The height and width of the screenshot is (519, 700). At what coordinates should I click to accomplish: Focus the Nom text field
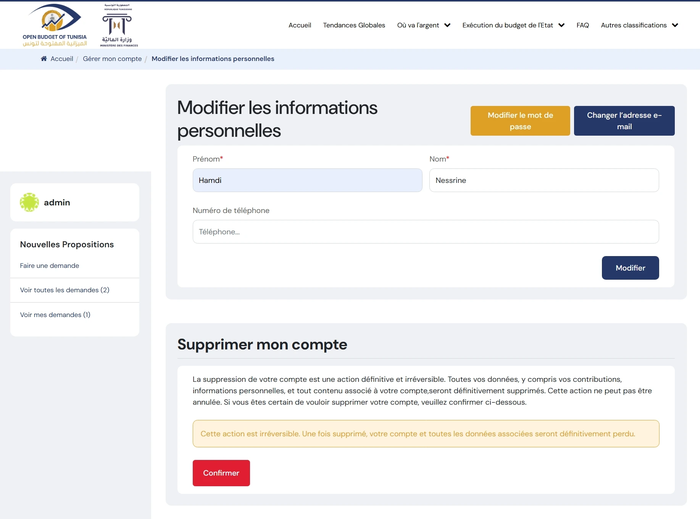pyautogui.click(x=543, y=180)
